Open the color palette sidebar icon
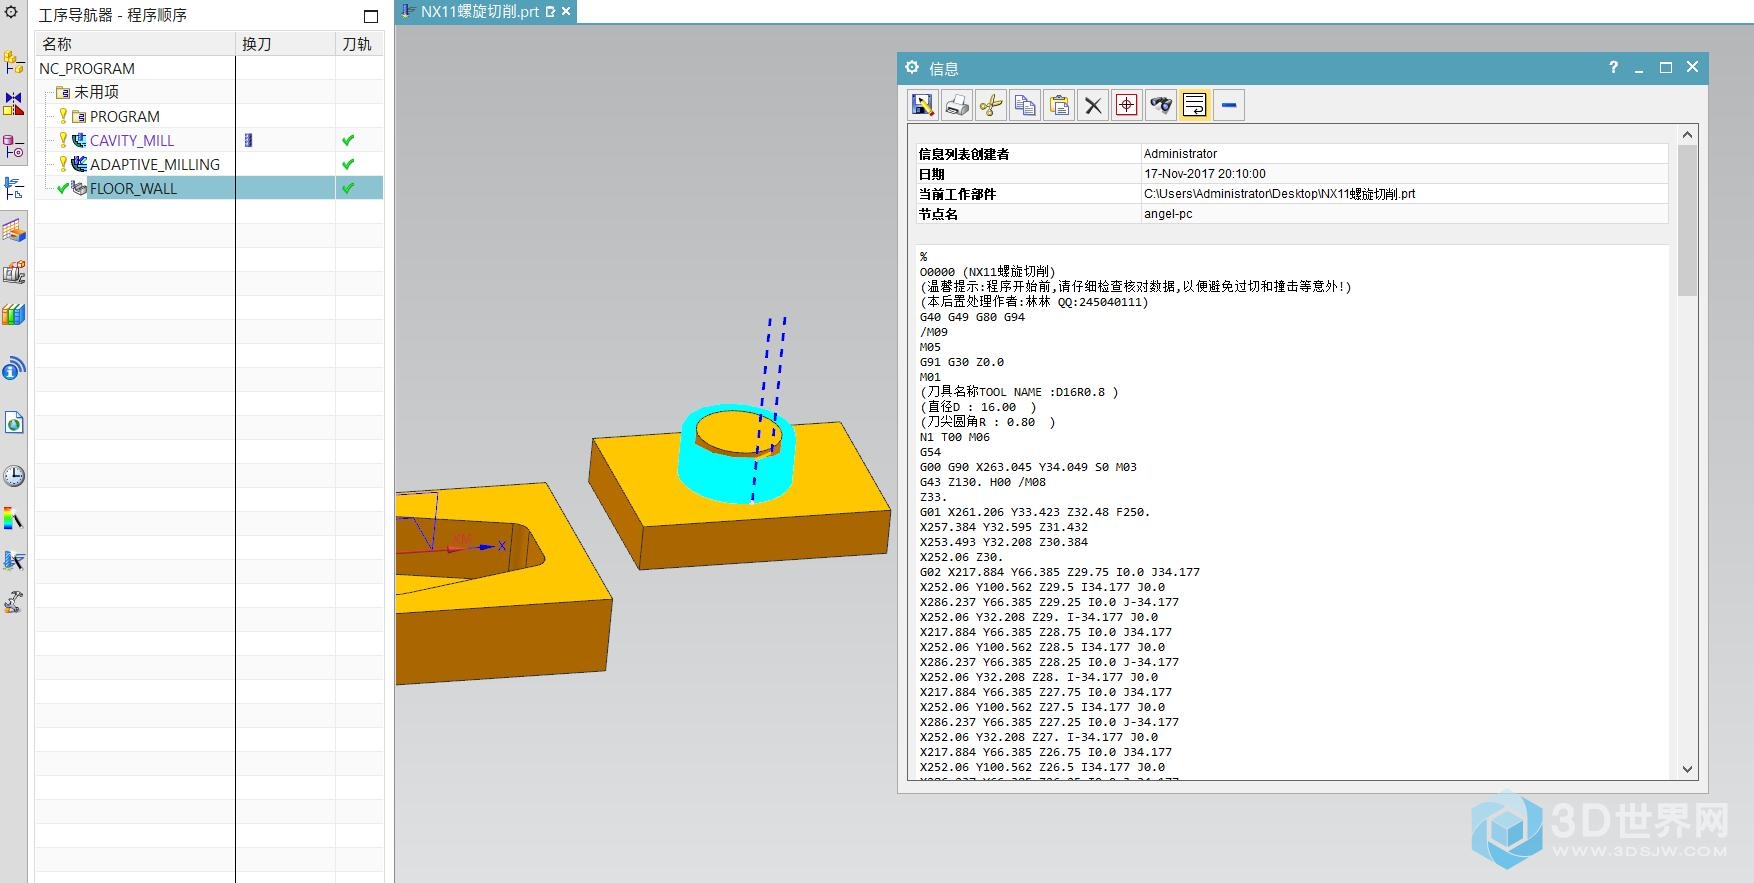This screenshot has height=883, width=1754. (x=14, y=519)
